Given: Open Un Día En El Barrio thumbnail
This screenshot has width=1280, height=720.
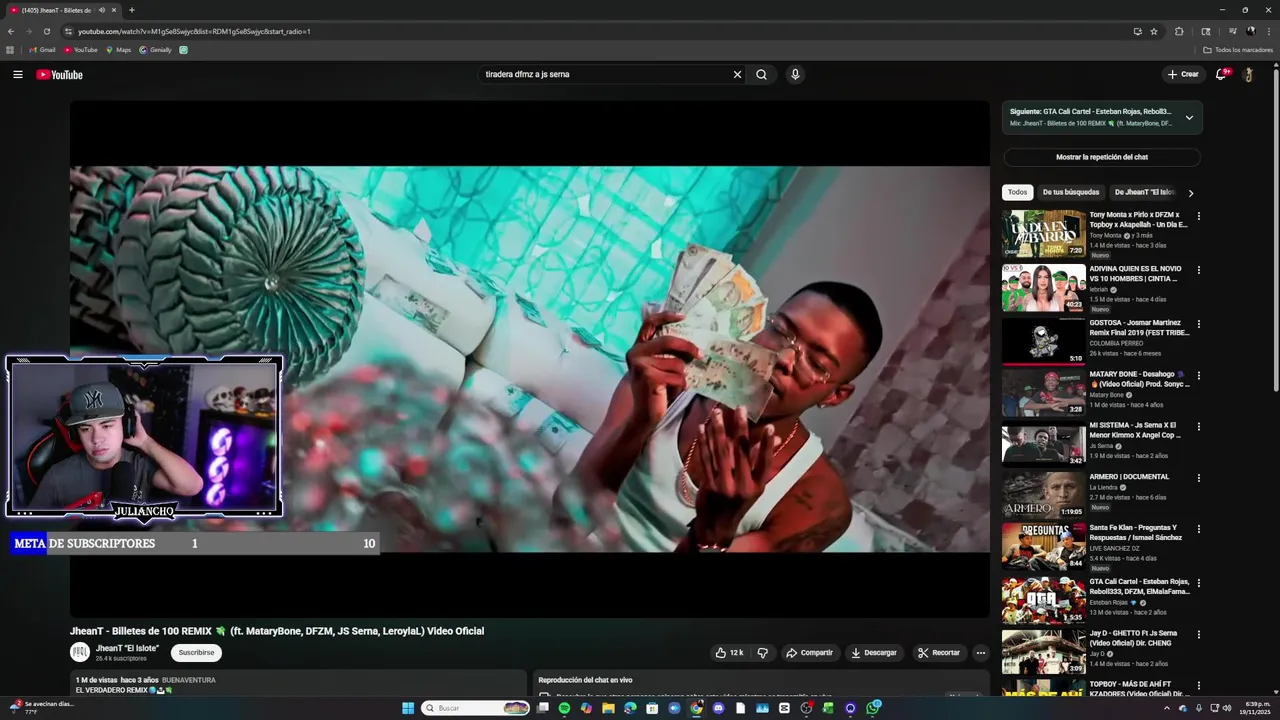Looking at the screenshot, I should (x=1044, y=233).
